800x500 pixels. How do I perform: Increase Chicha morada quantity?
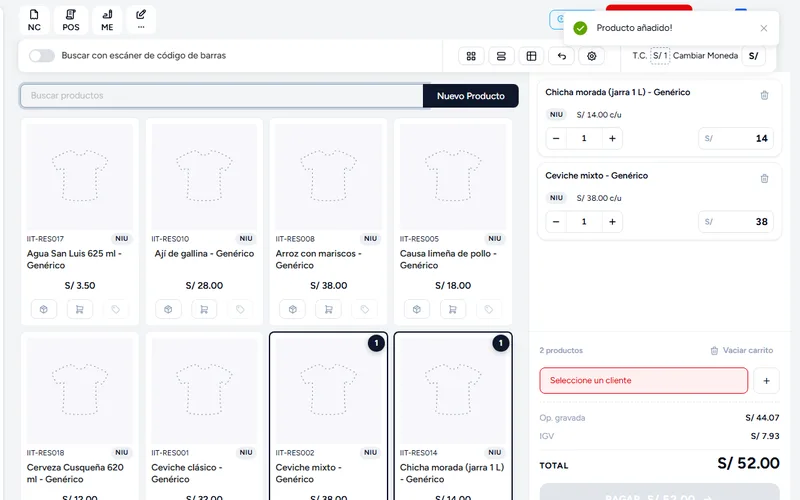[612, 138]
